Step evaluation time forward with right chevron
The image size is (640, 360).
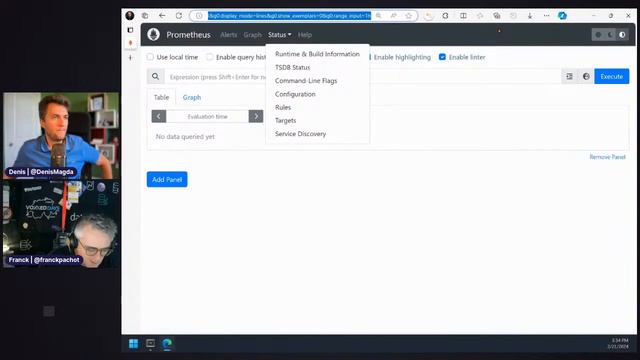pyautogui.click(x=256, y=116)
